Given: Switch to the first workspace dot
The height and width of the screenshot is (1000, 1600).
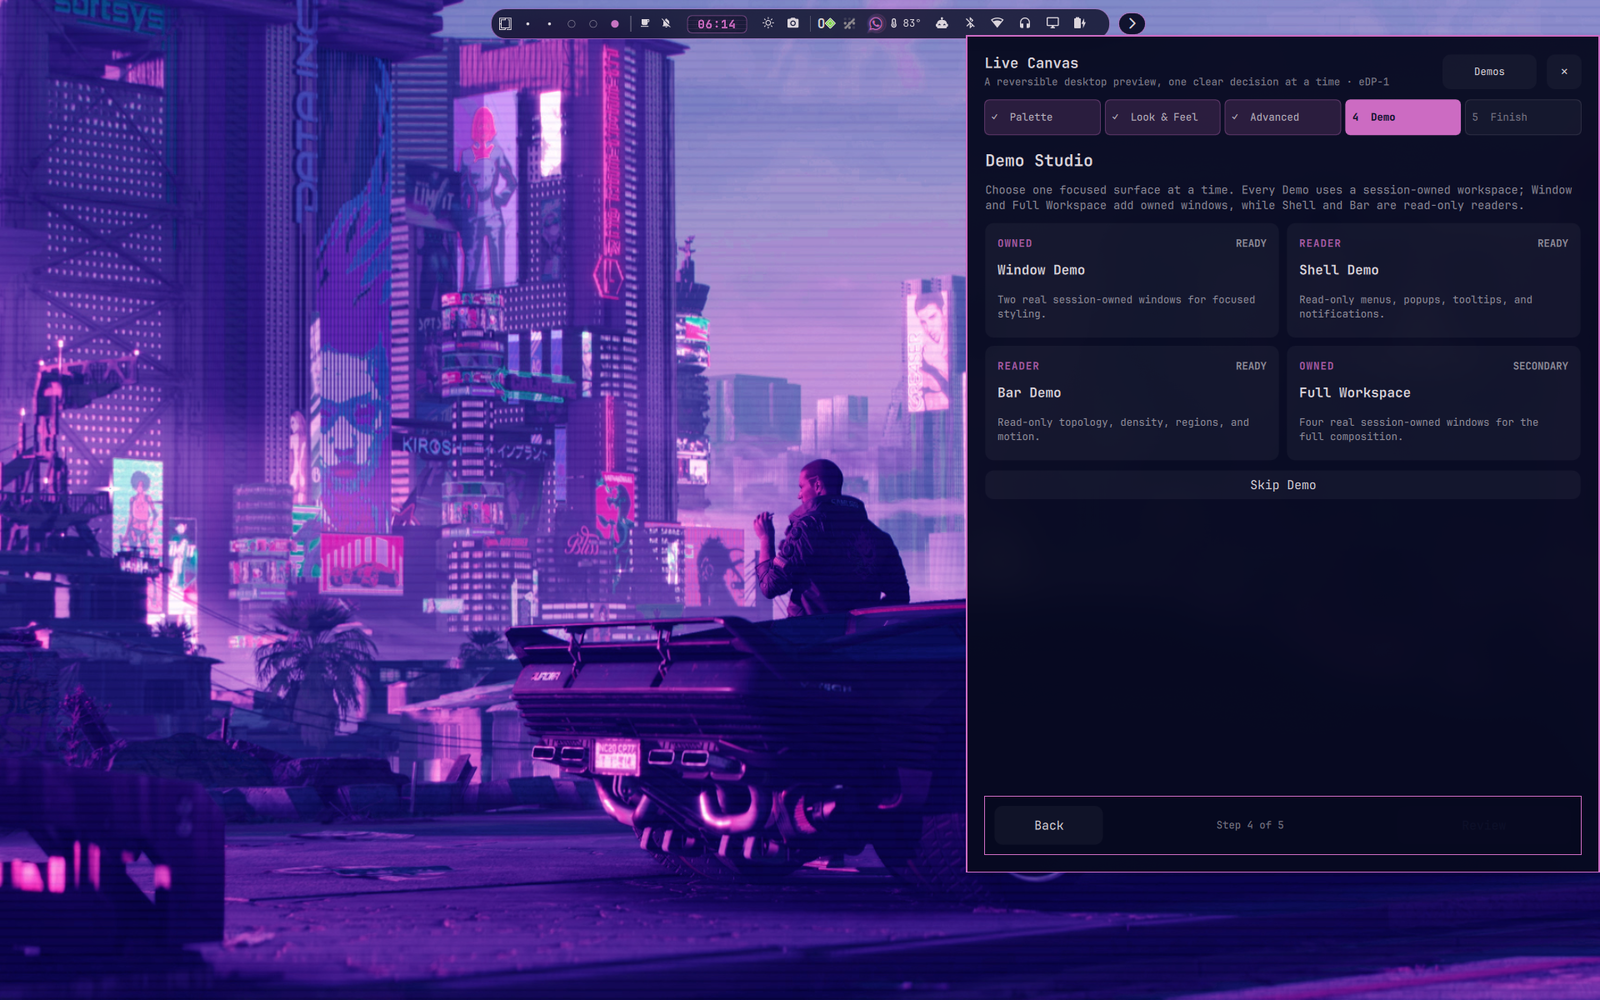Looking at the screenshot, I should (528, 24).
